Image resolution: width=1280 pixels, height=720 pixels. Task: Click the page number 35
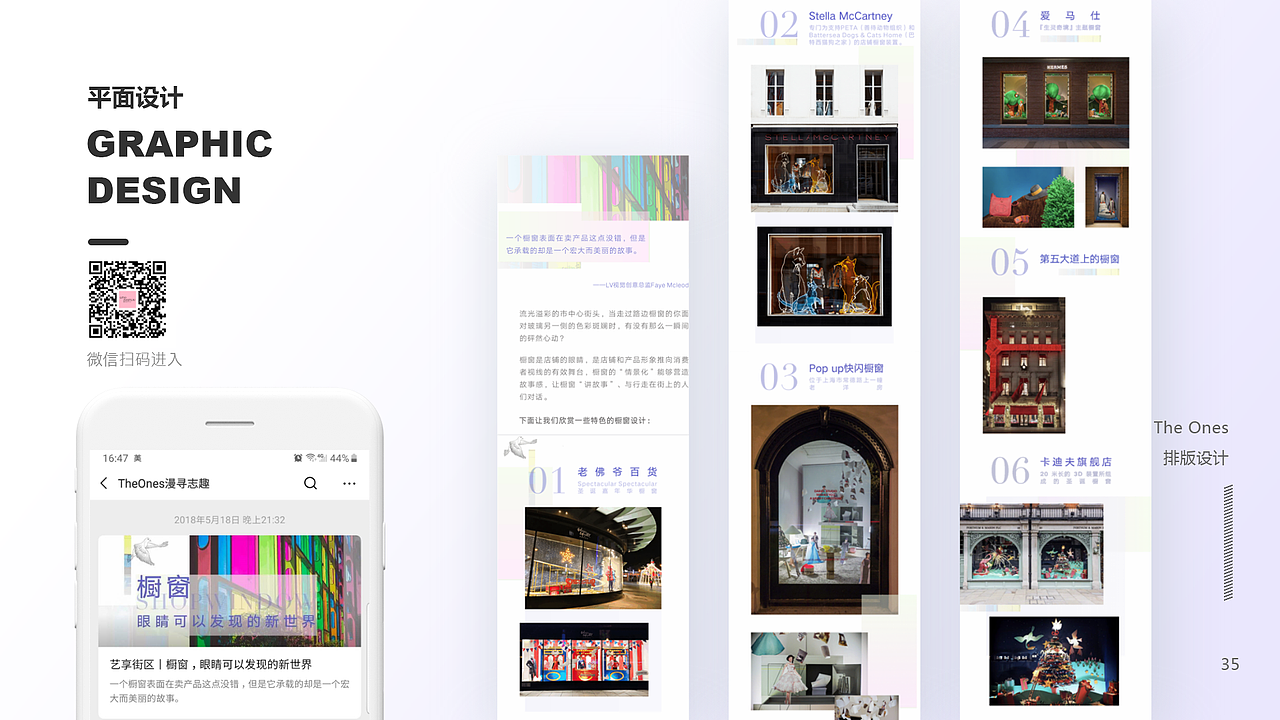coord(1230,664)
